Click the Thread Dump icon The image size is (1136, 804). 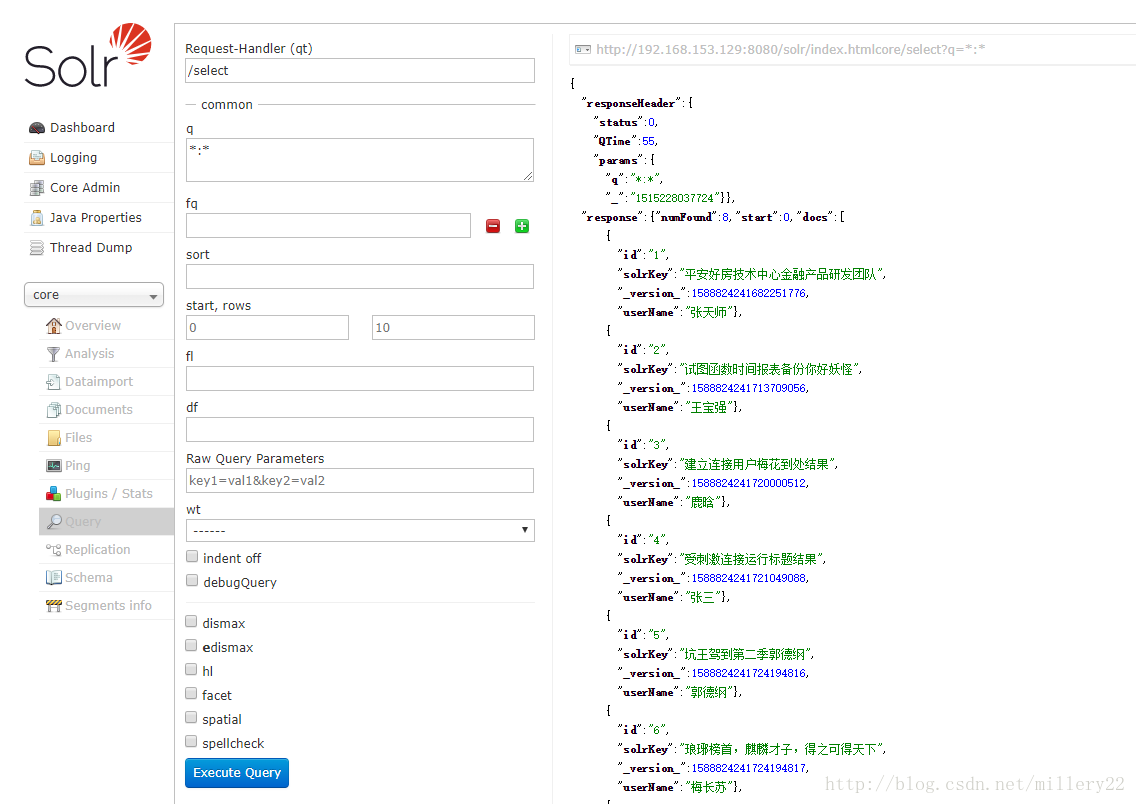(x=37, y=248)
